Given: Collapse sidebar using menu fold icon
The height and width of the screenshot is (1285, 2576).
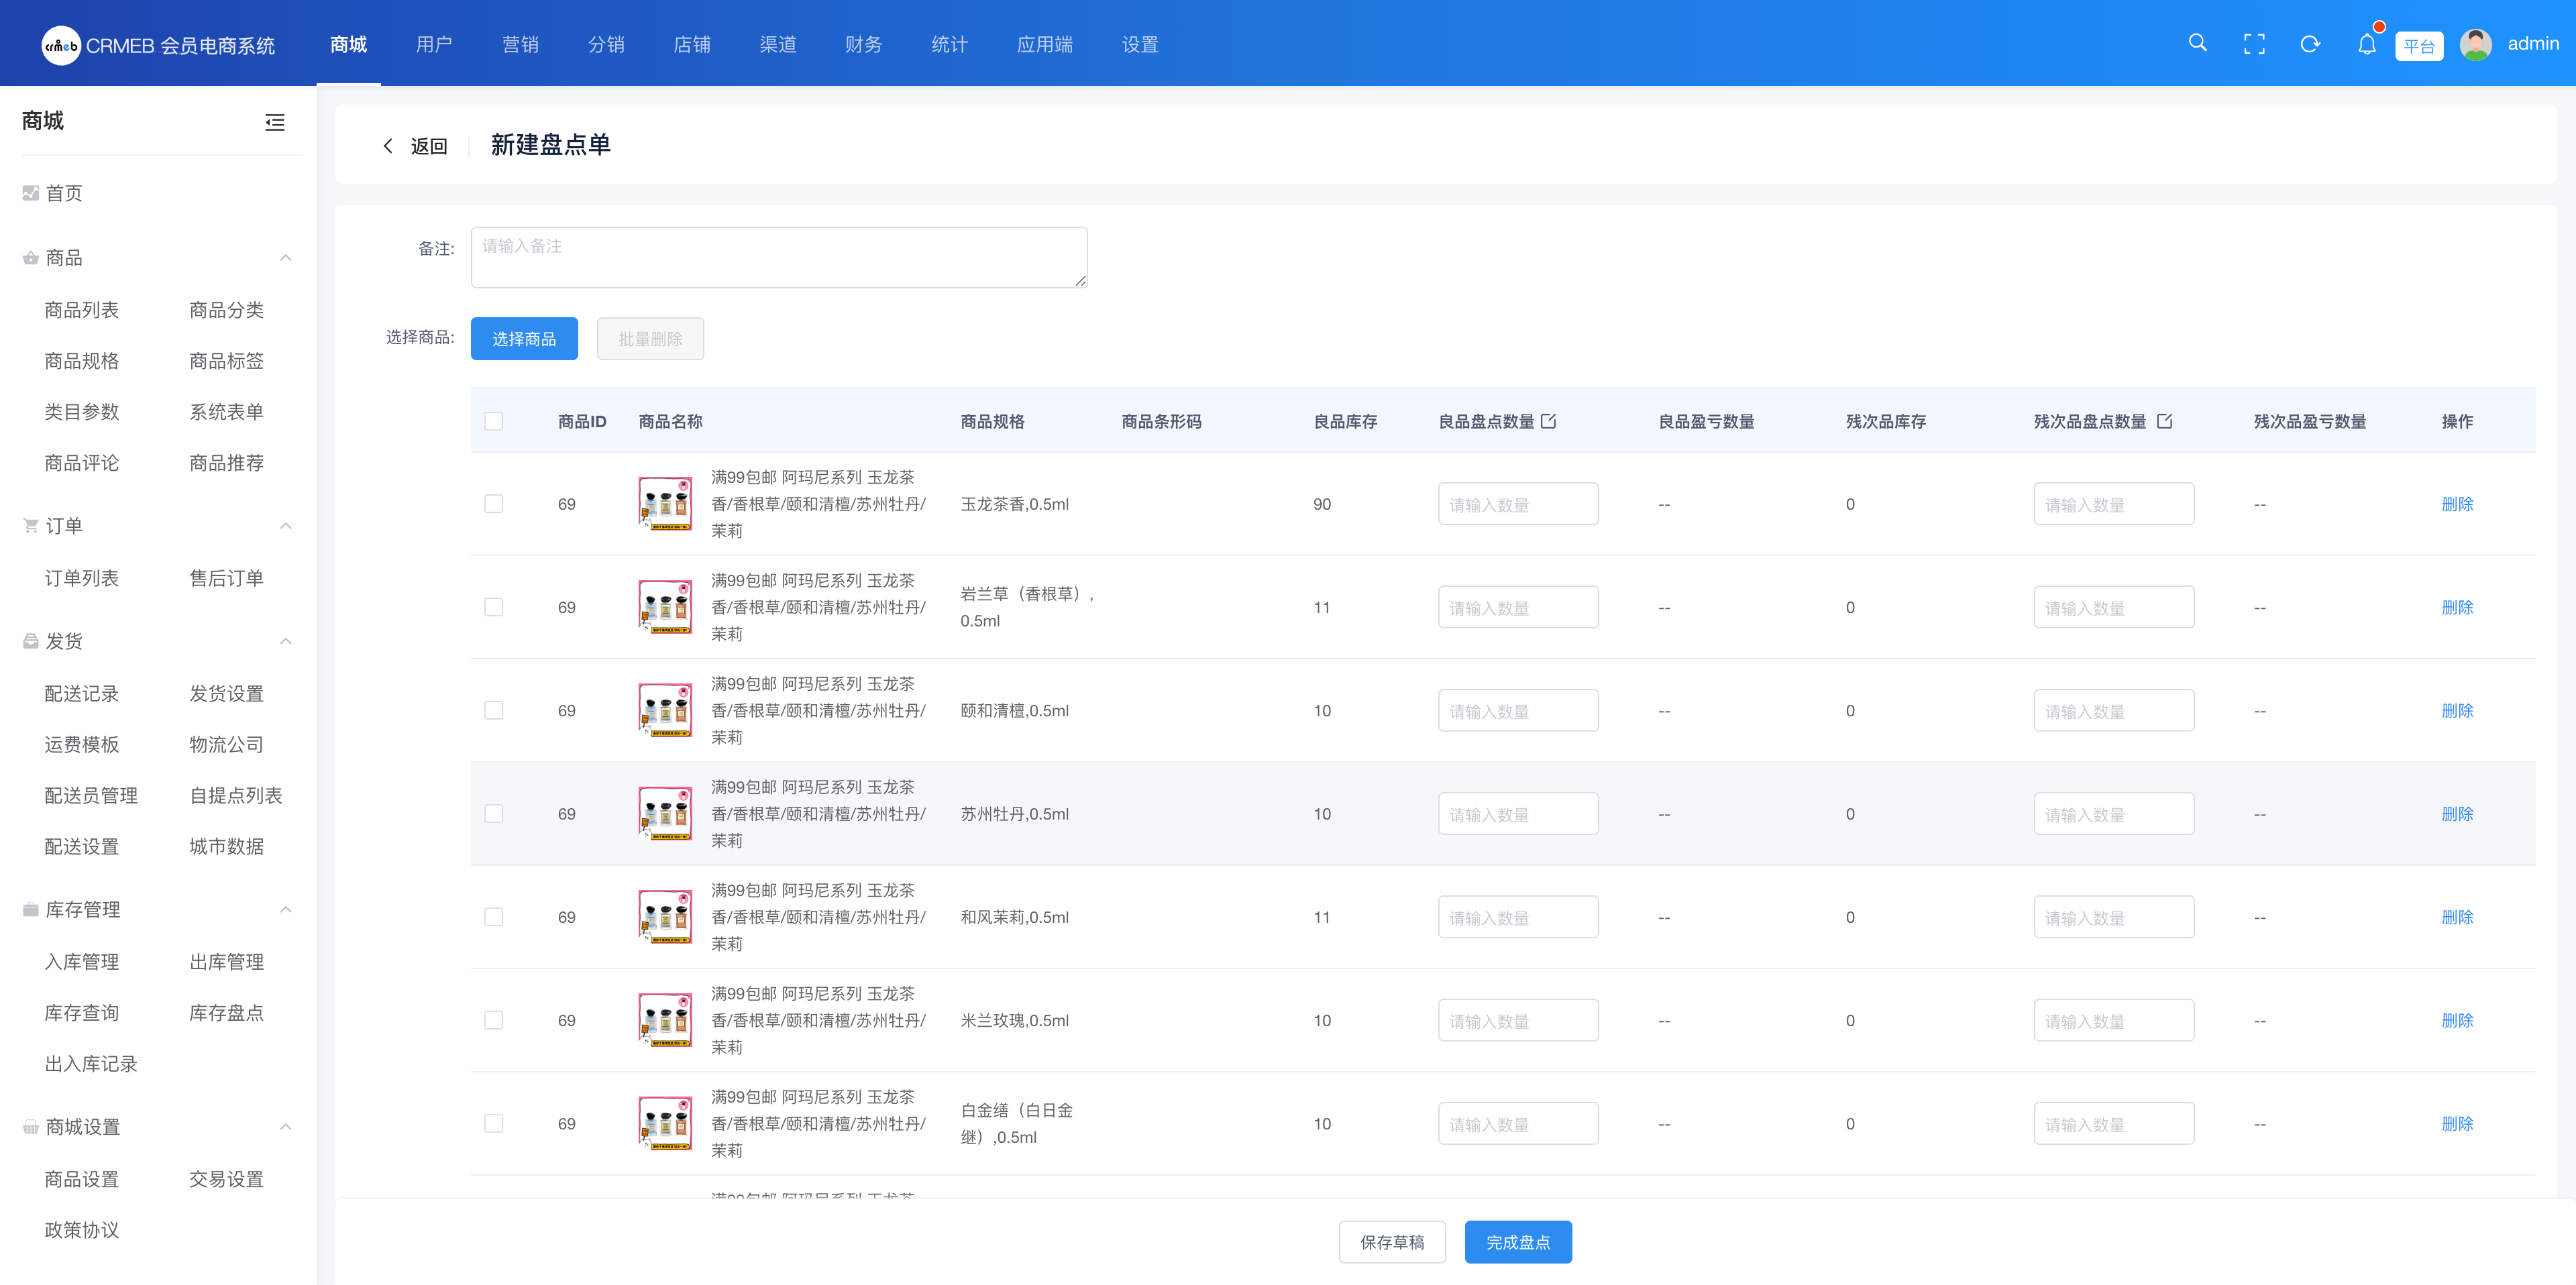Looking at the screenshot, I should point(275,122).
